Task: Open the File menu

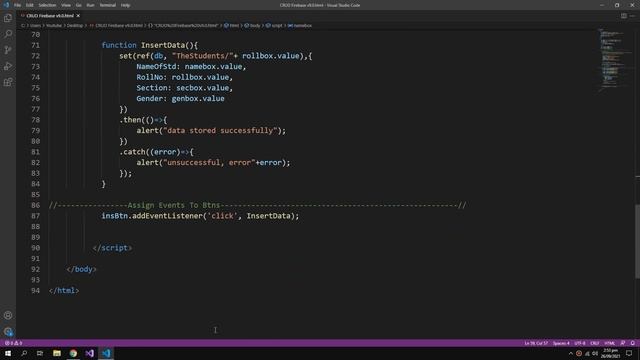Action: [x=18, y=5]
